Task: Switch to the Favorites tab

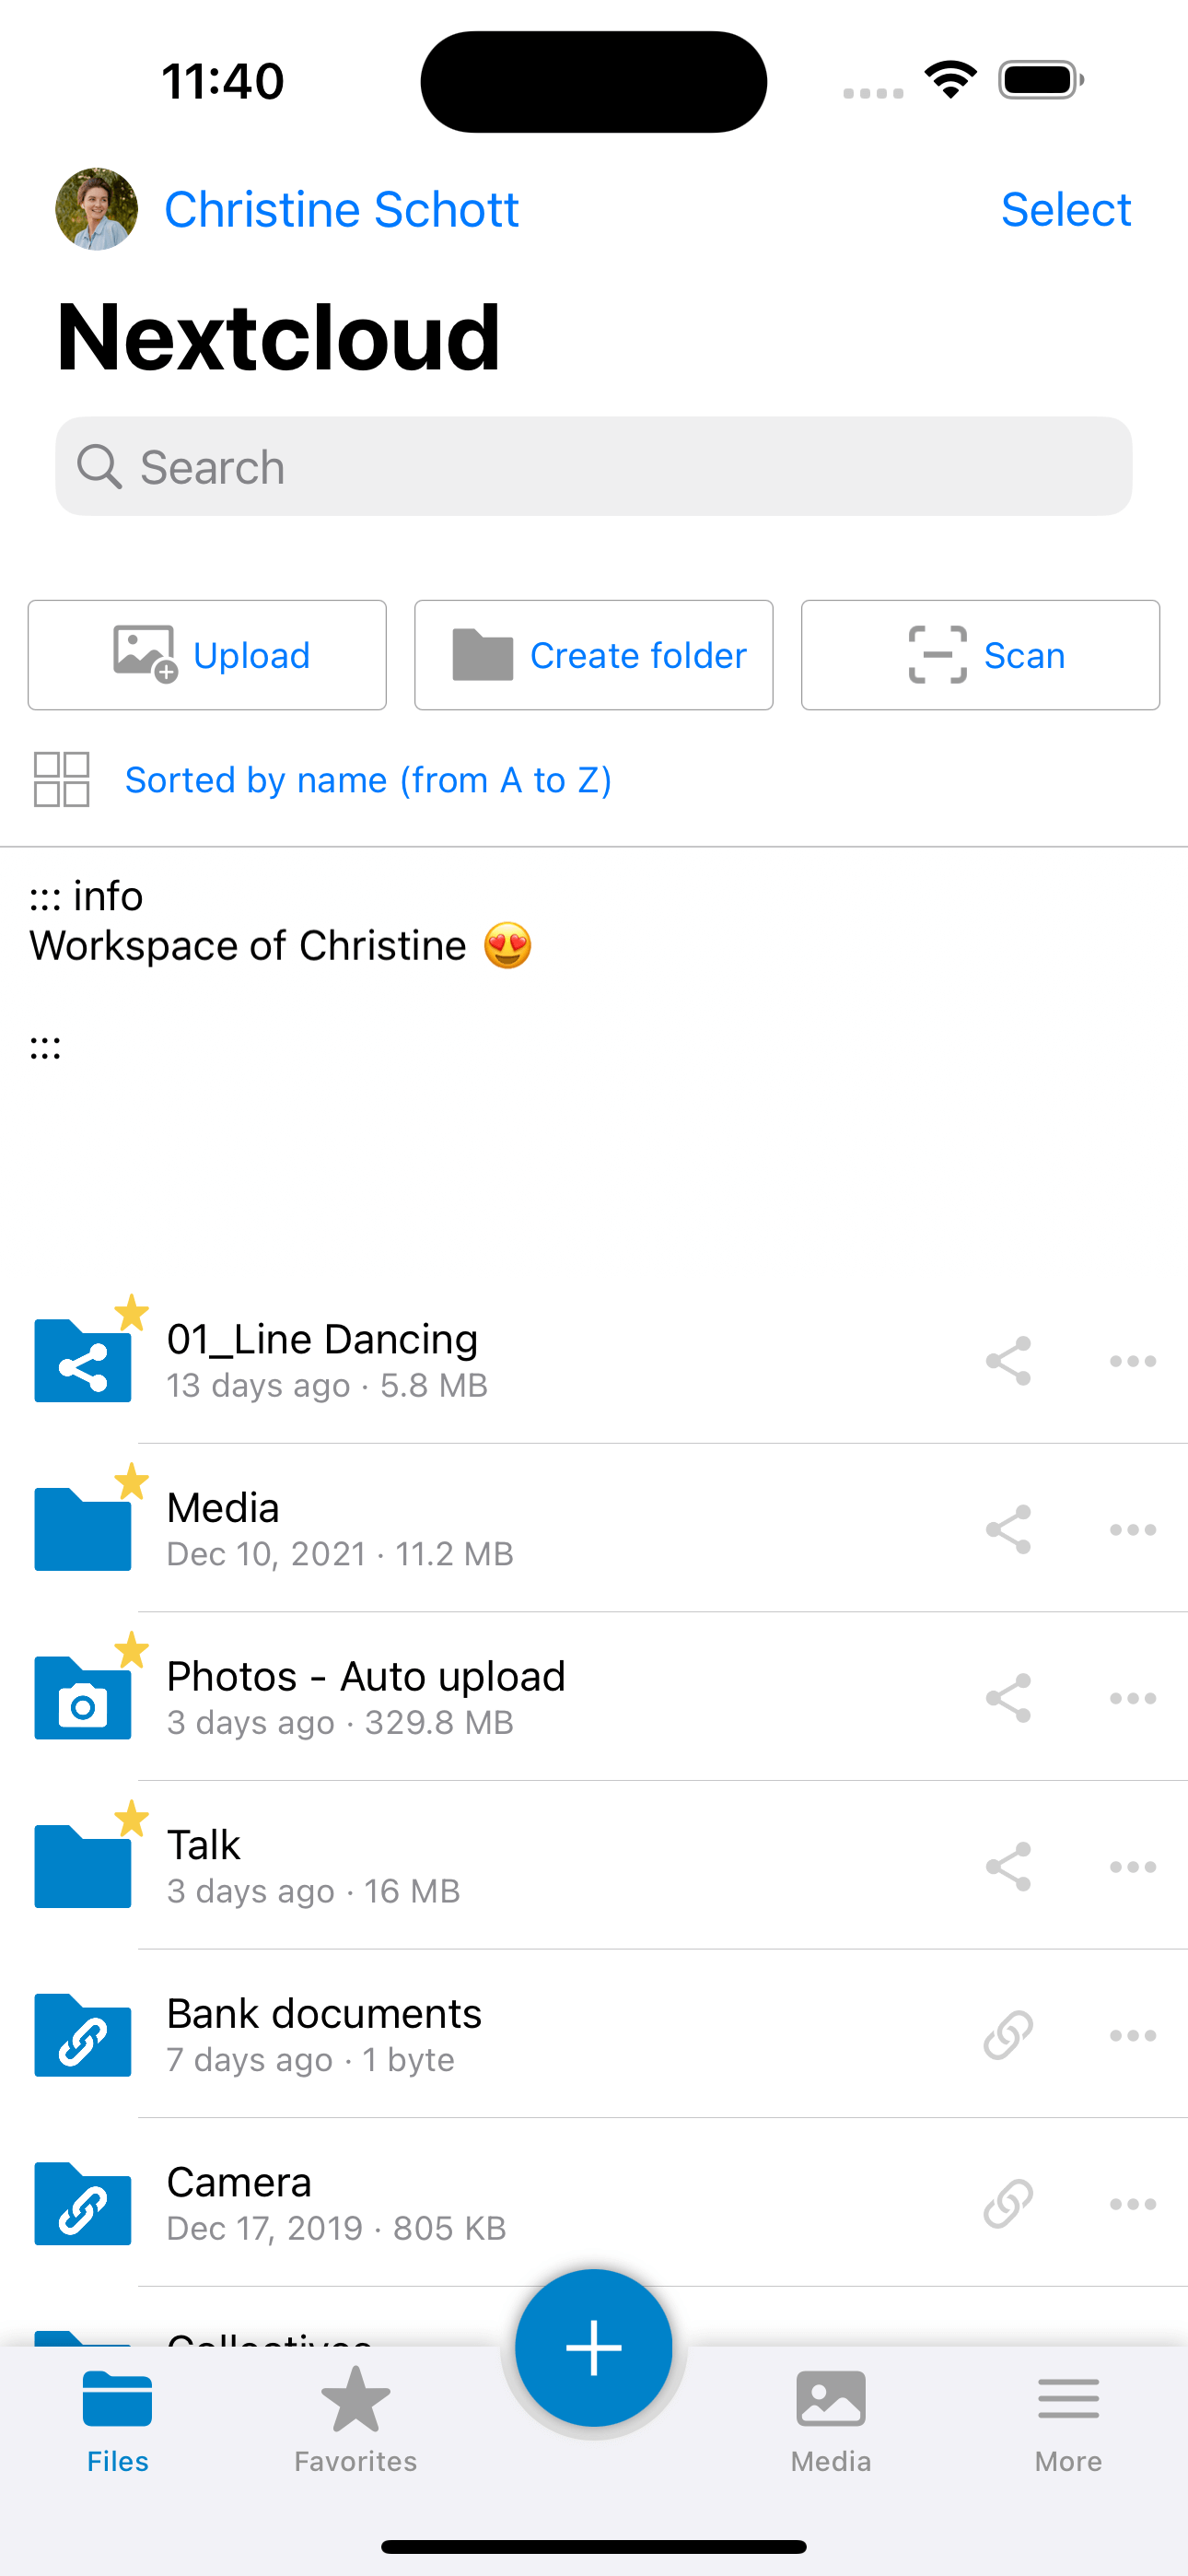Action: pos(356,2418)
